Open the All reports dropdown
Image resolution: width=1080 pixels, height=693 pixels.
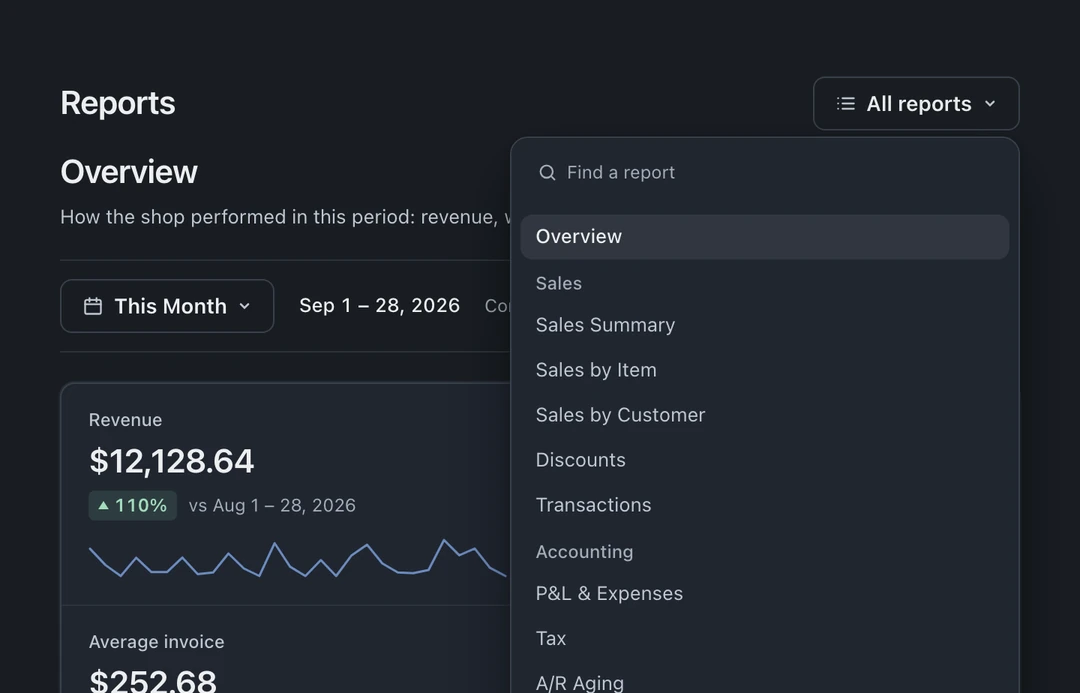pyautogui.click(x=916, y=103)
